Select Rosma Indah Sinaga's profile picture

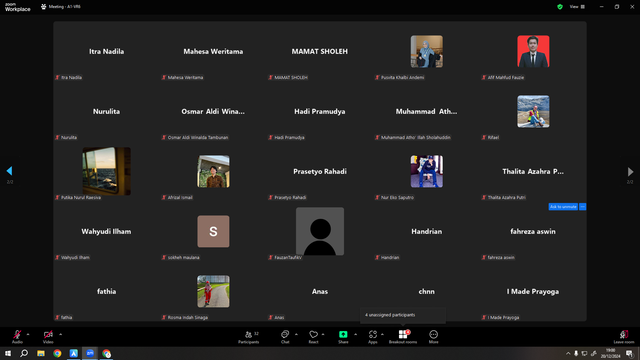coord(213,291)
